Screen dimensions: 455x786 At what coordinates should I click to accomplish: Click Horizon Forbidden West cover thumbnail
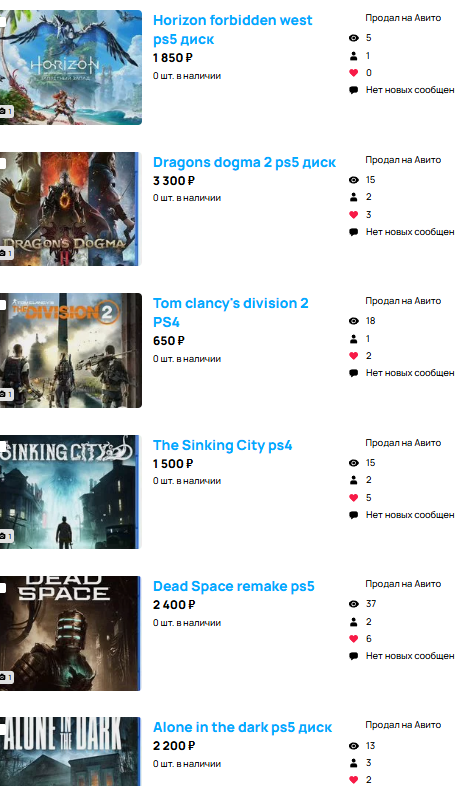click(71, 67)
